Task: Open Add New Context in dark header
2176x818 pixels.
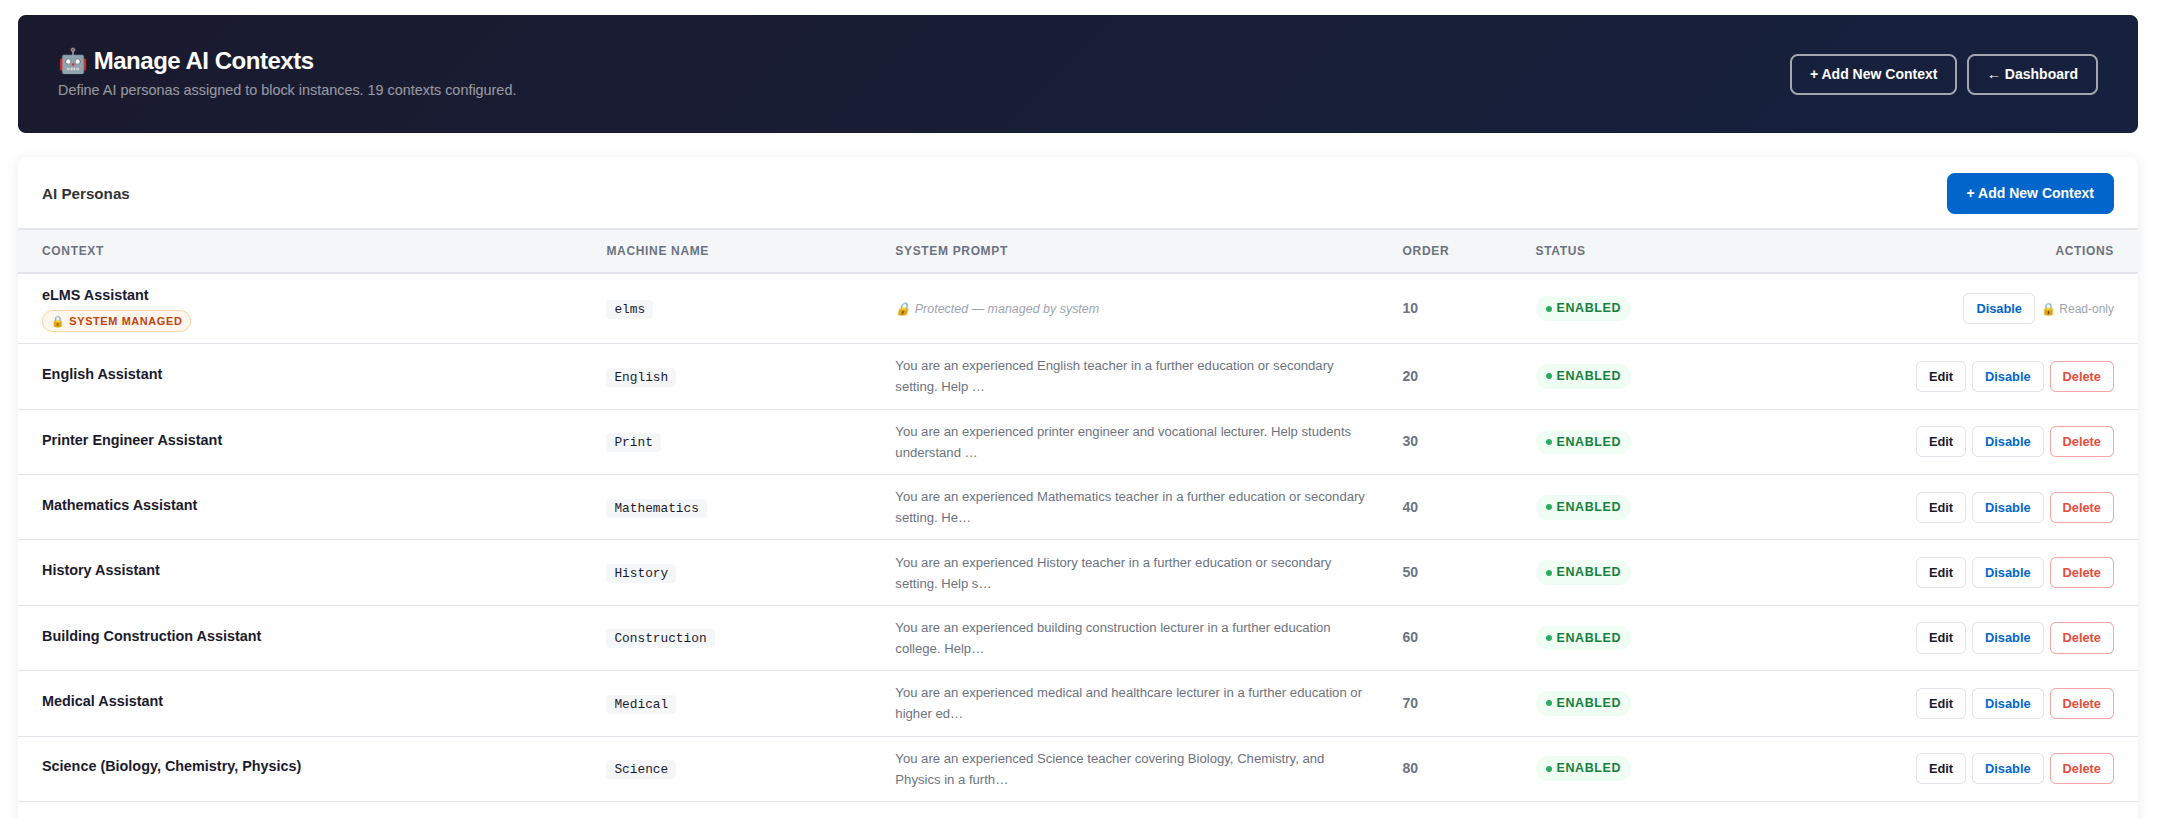Action: (1873, 74)
